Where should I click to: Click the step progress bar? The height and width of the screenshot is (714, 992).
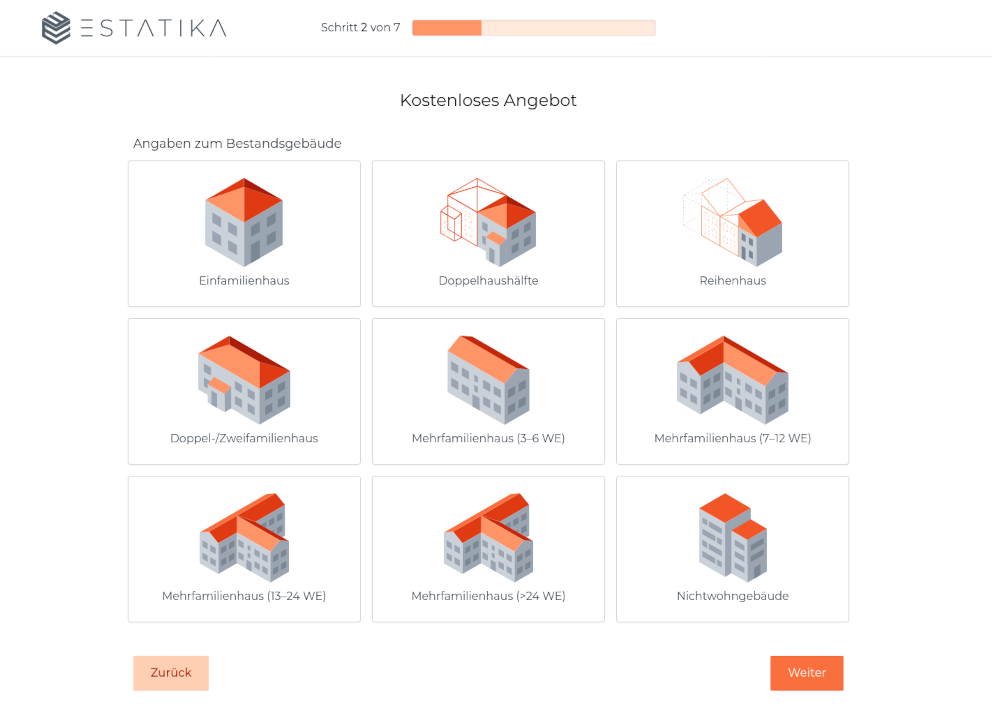[x=533, y=28]
